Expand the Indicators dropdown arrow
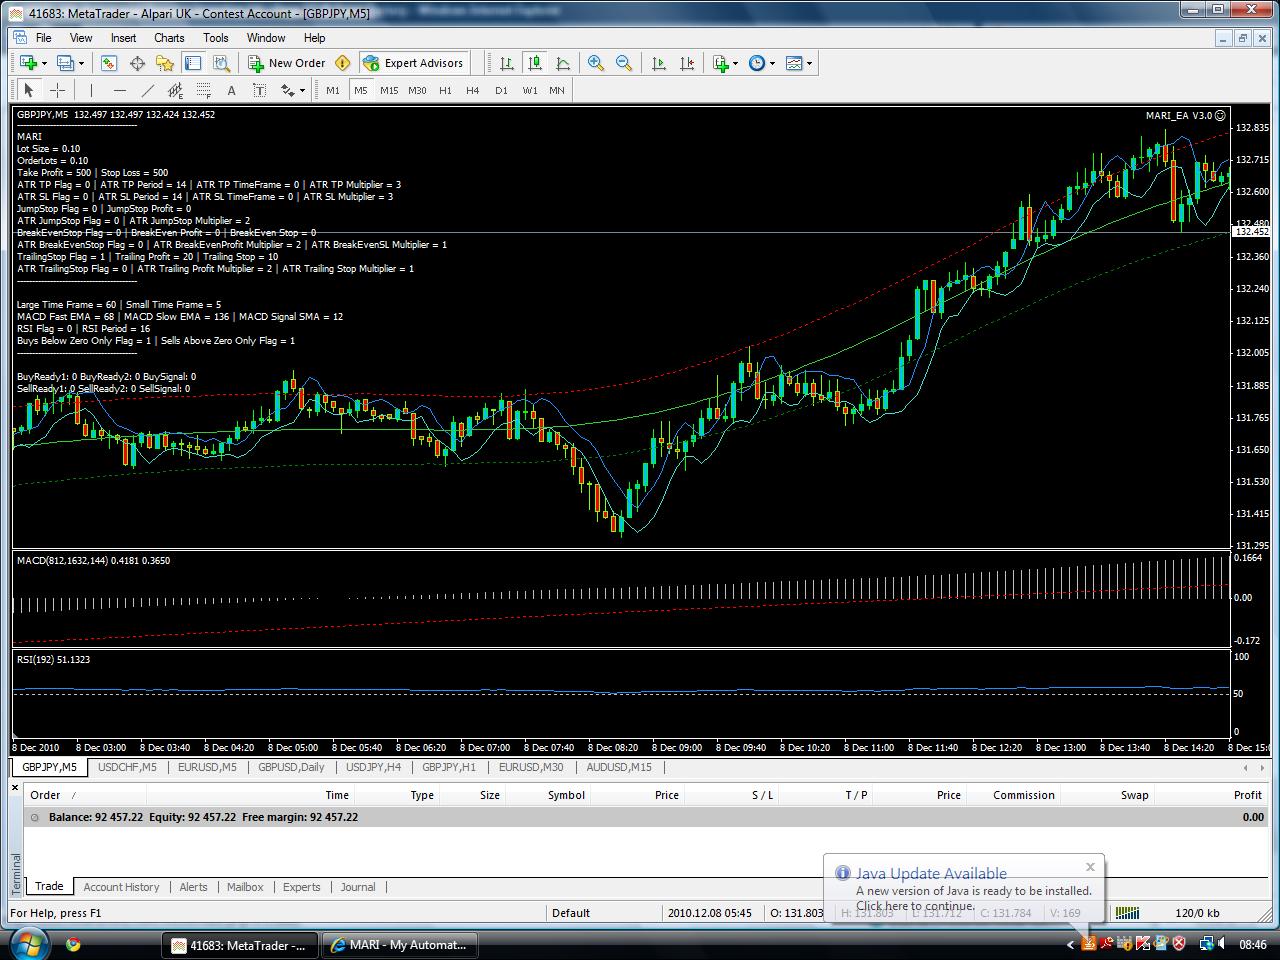This screenshot has height=960, width=1280. pos(735,63)
